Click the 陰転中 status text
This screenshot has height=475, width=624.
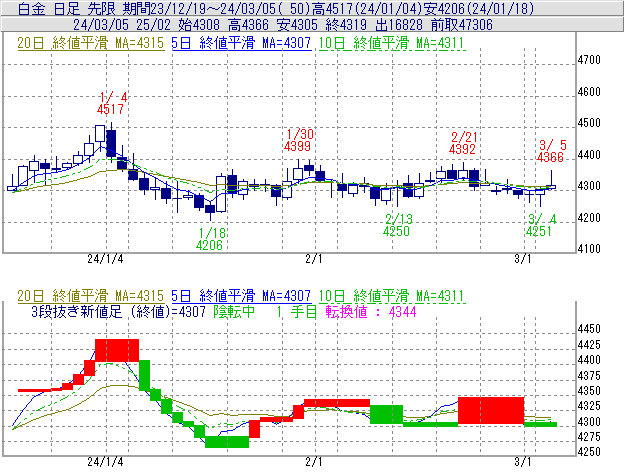coord(234,311)
